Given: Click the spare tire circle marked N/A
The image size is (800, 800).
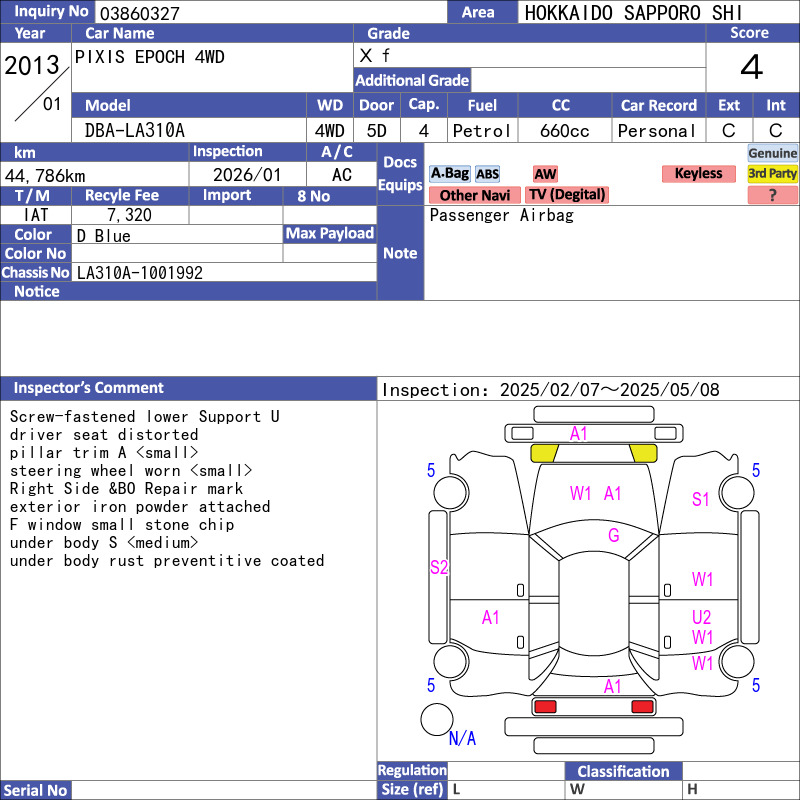Looking at the screenshot, I should pyautogui.click(x=437, y=719).
